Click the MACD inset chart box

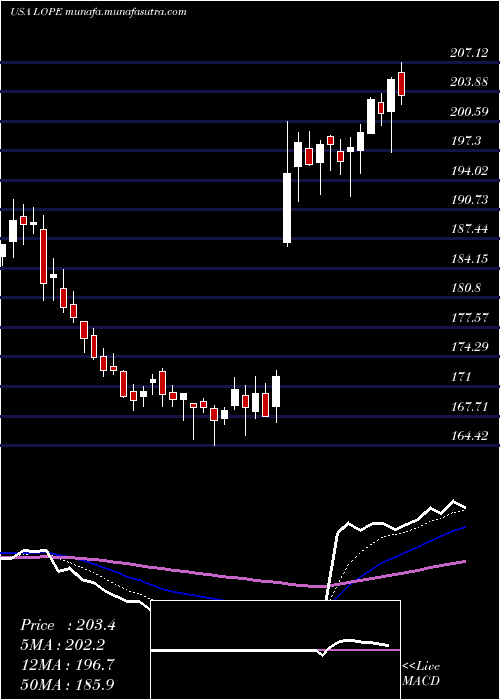click(x=275, y=650)
